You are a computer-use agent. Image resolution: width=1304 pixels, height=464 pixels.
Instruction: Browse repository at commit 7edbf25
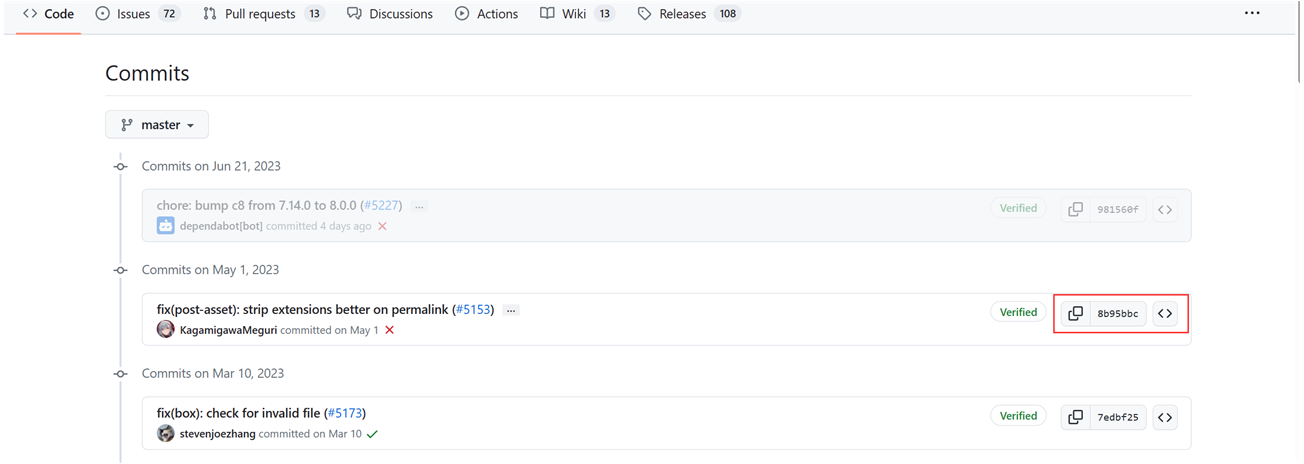pyautogui.click(x=1164, y=417)
